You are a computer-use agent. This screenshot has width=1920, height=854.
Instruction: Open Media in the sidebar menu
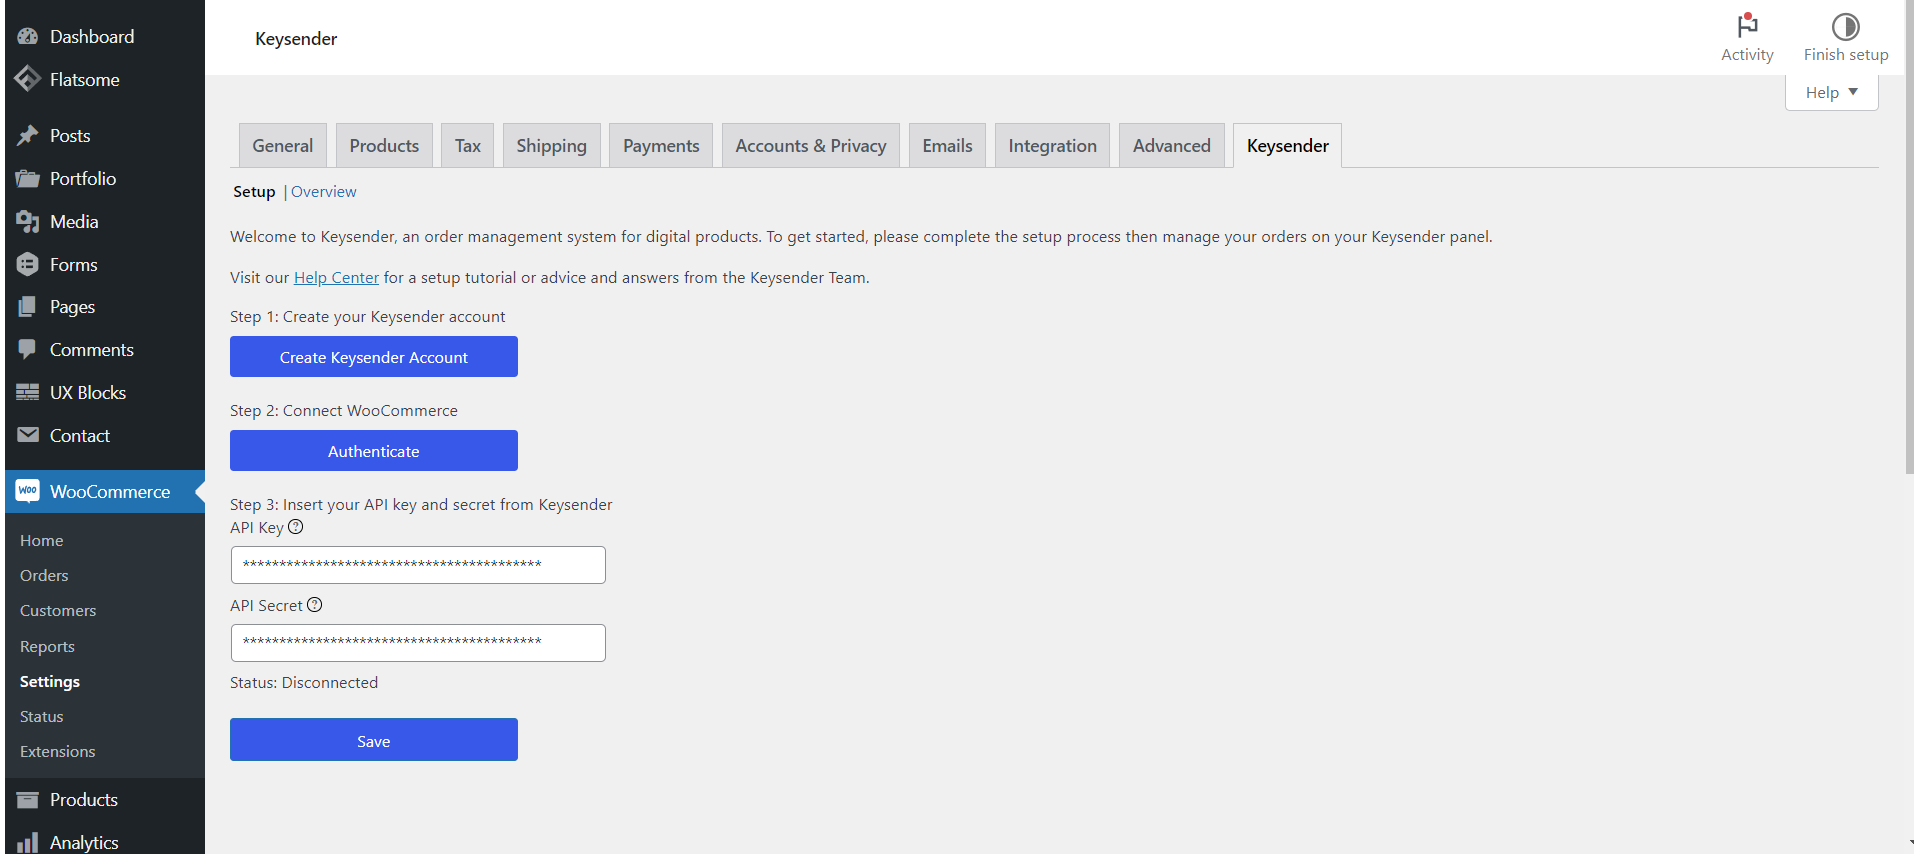tap(74, 222)
